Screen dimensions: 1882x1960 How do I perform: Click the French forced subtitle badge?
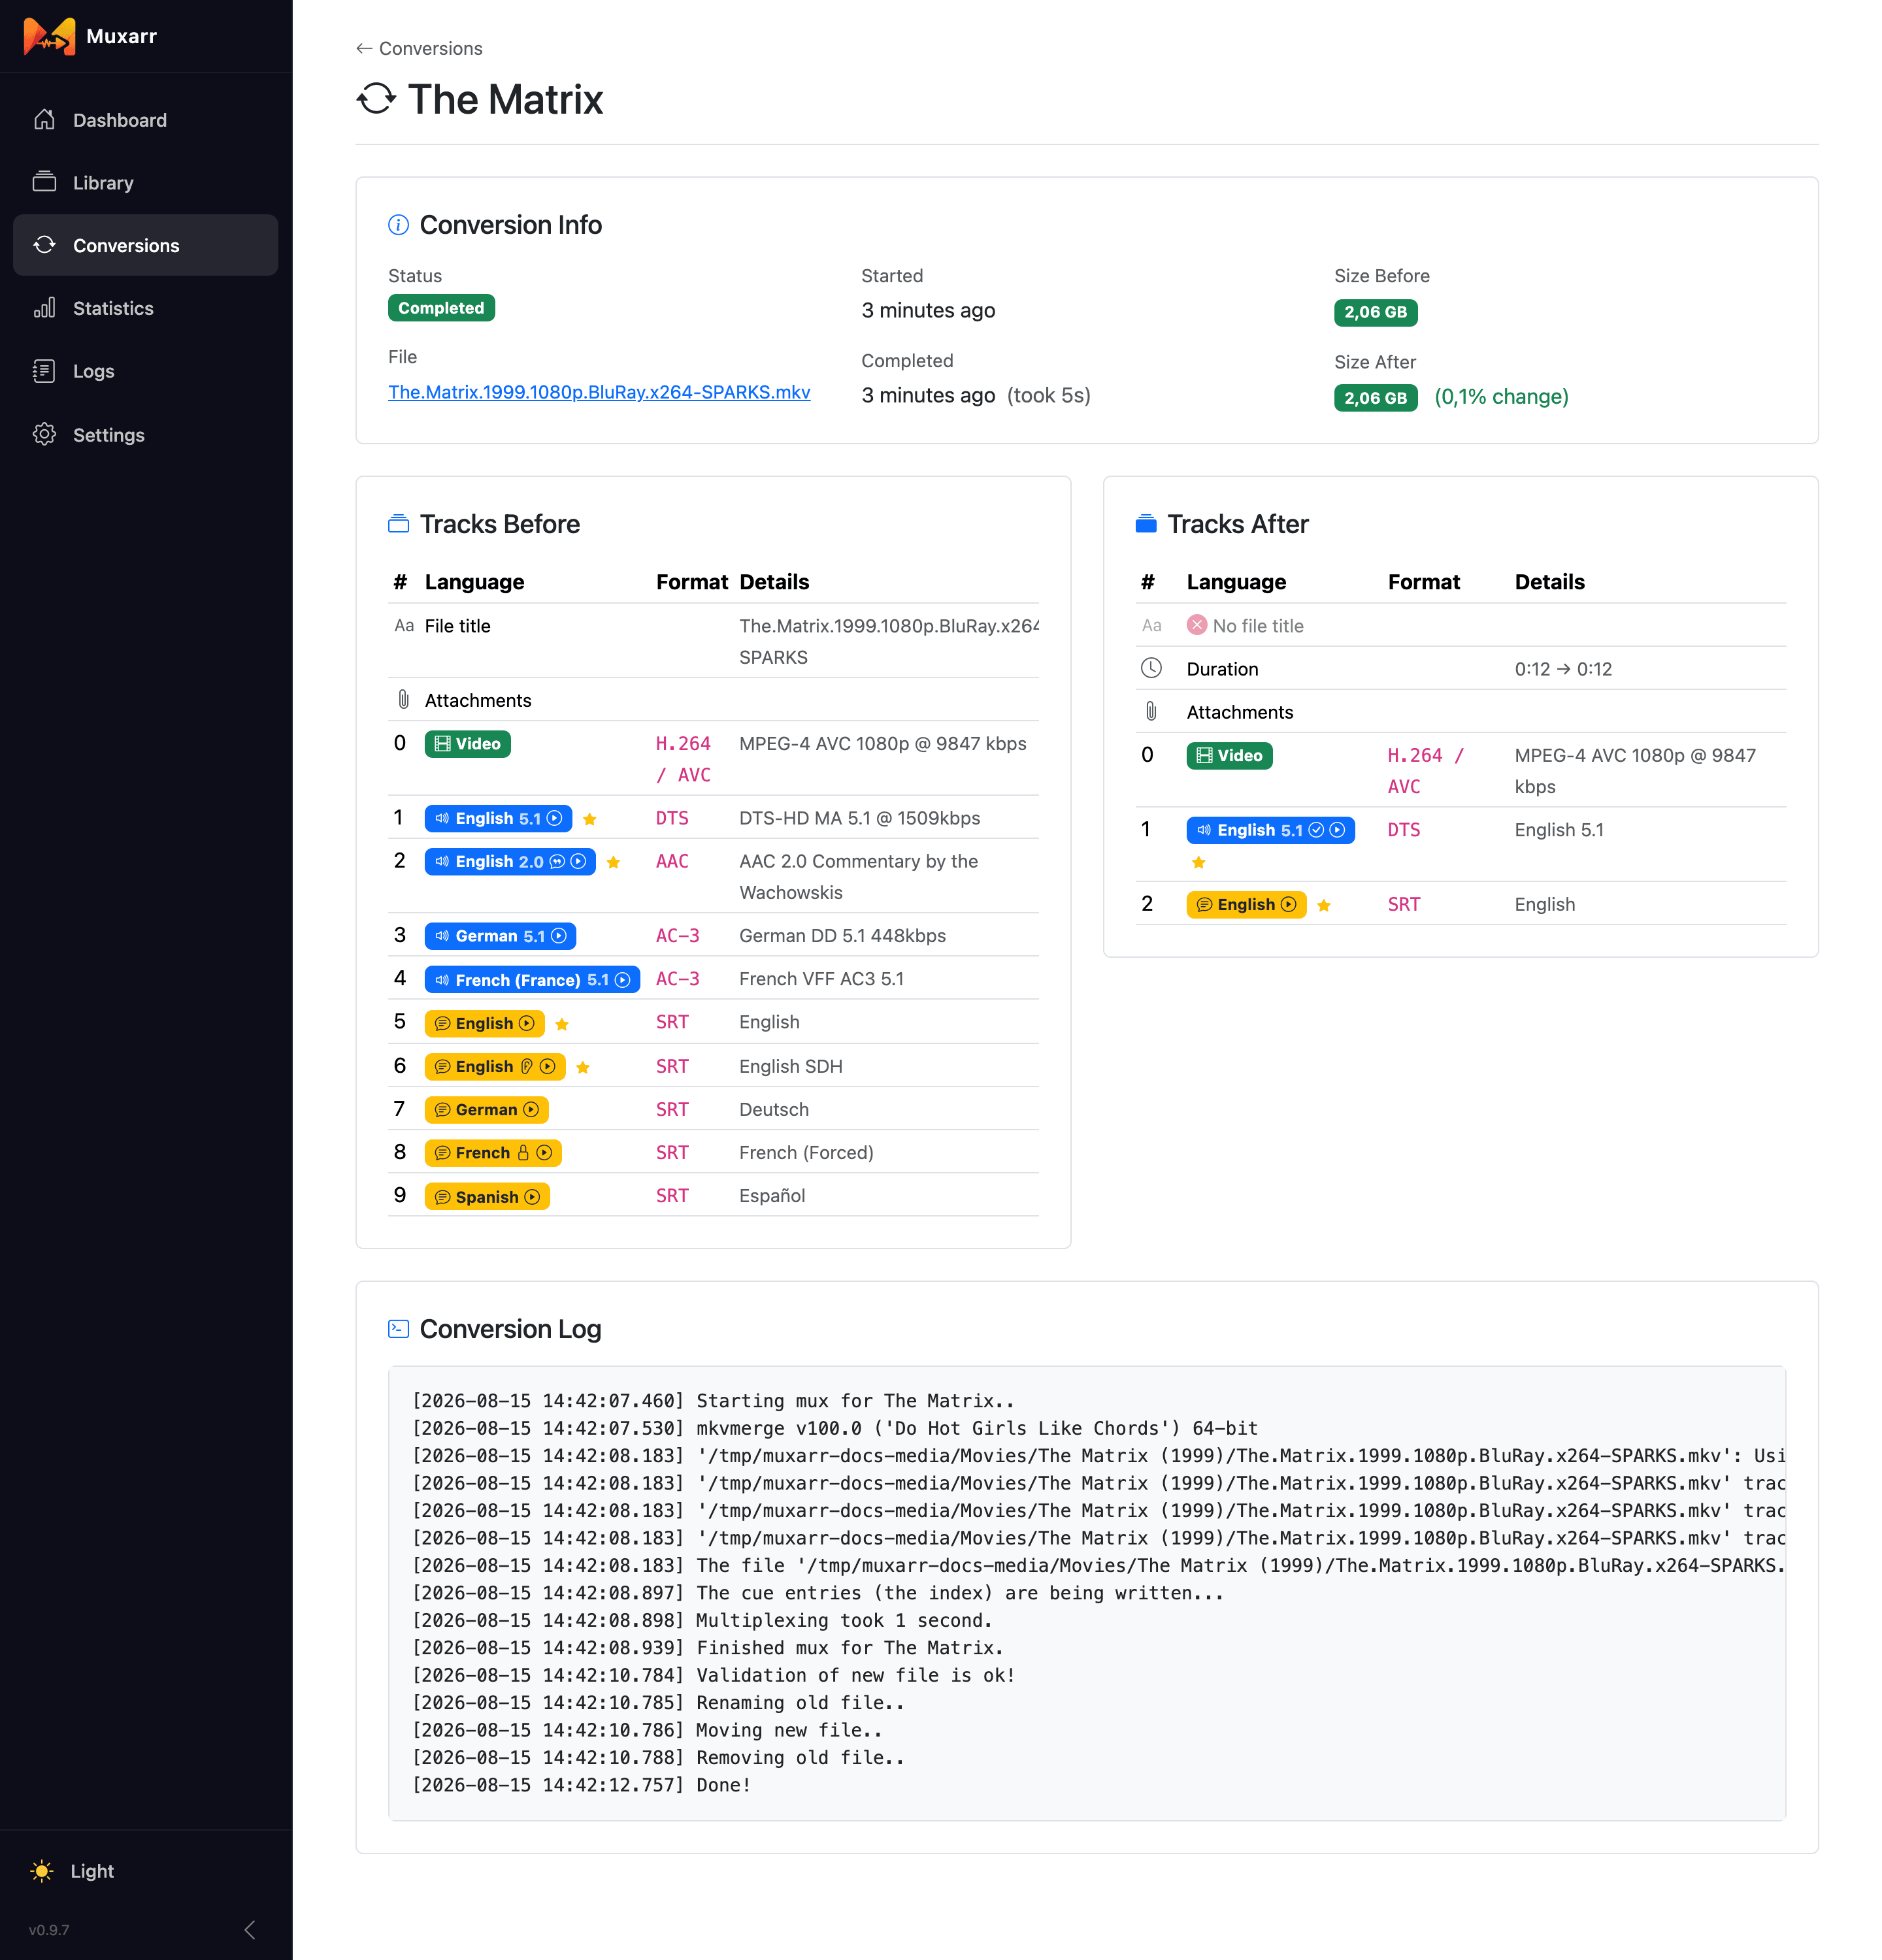493,1153
